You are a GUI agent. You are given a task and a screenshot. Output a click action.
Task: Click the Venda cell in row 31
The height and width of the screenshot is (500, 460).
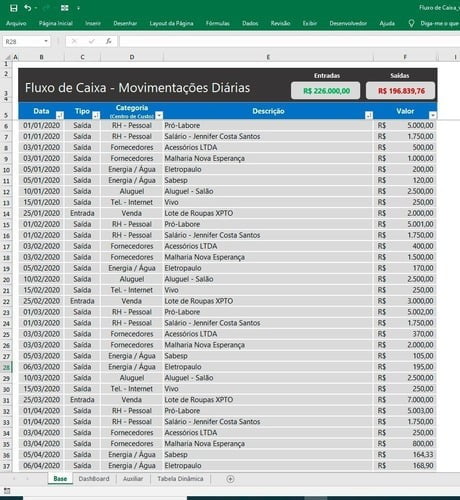[x=132, y=400]
